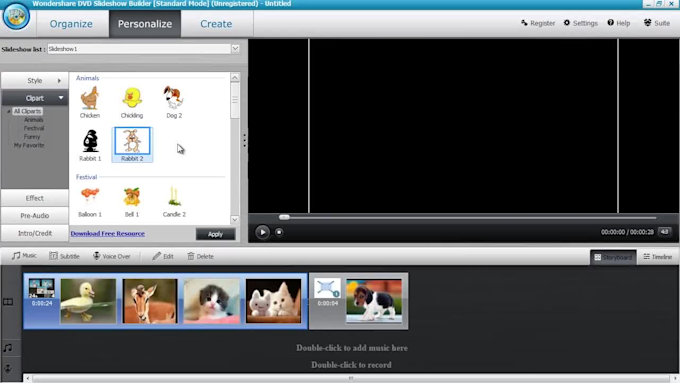This screenshot has width=680, height=383.
Task: Select Festival clipart category
Action: [x=34, y=128]
